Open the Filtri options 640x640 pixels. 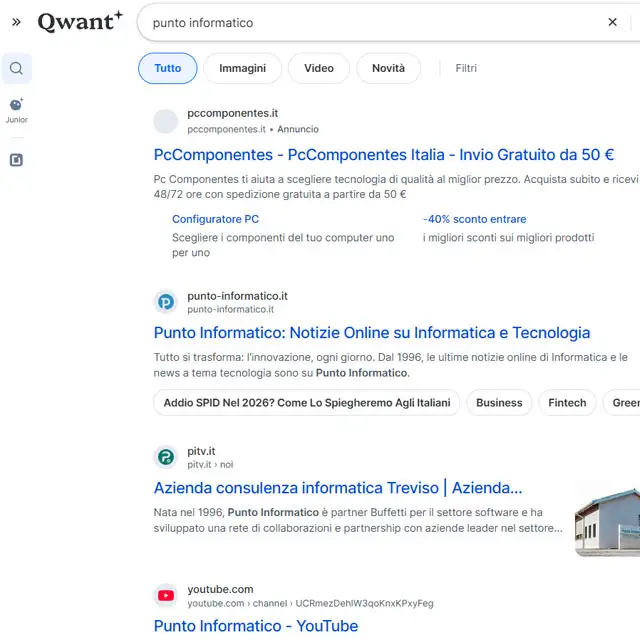[x=466, y=68]
